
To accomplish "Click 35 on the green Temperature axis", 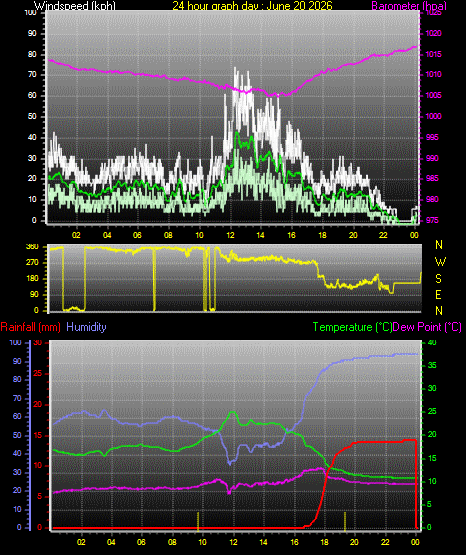I will (x=432, y=365).
